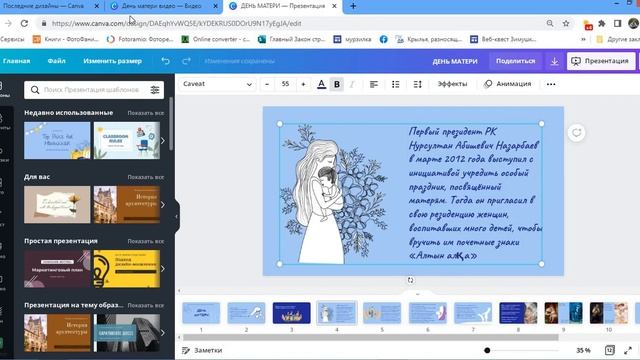Viewport: 640px width, 360px height.
Task: Open line spacing settings
Action: (417, 84)
